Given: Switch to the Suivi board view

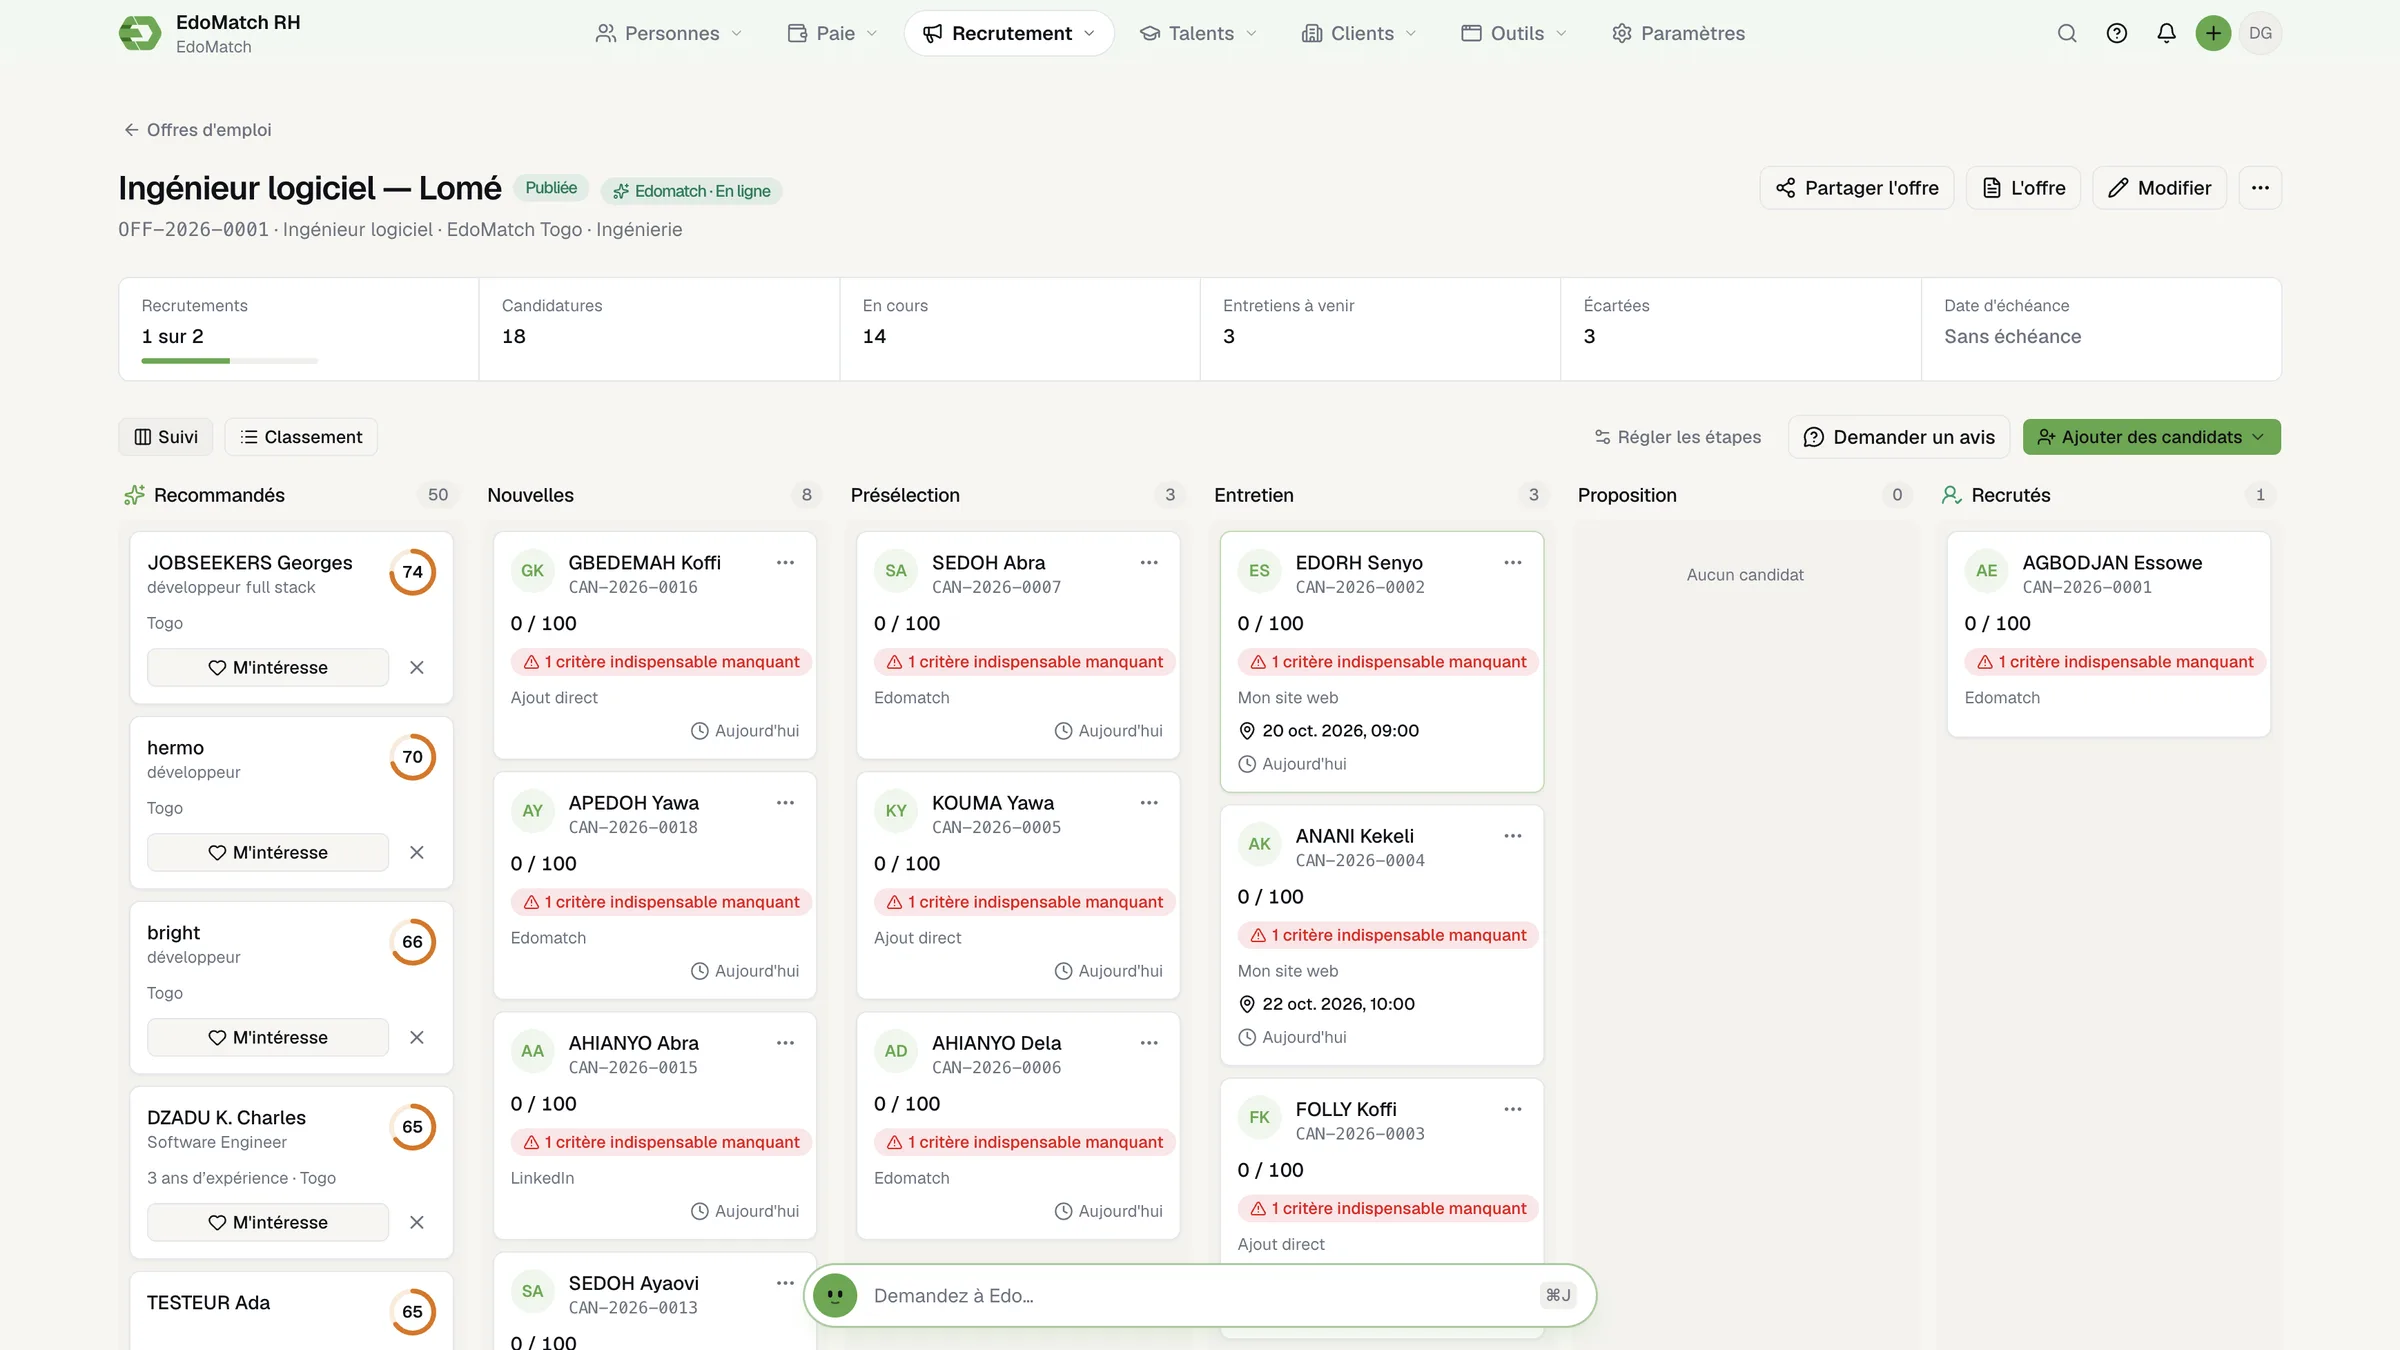Looking at the screenshot, I should coord(166,437).
